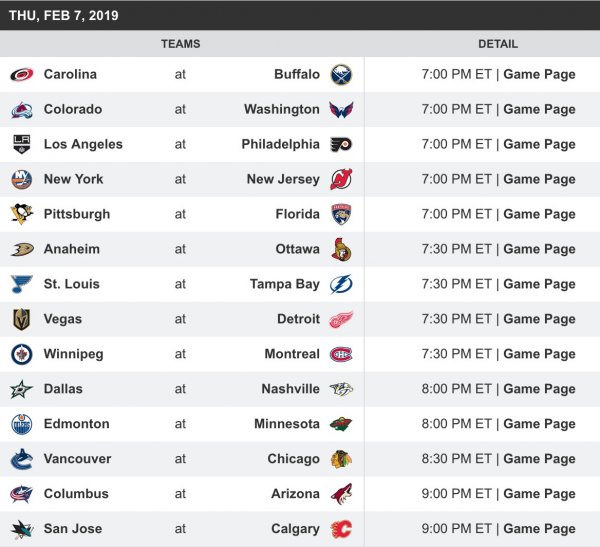Click the Vegas Golden Knights logo

click(22, 319)
